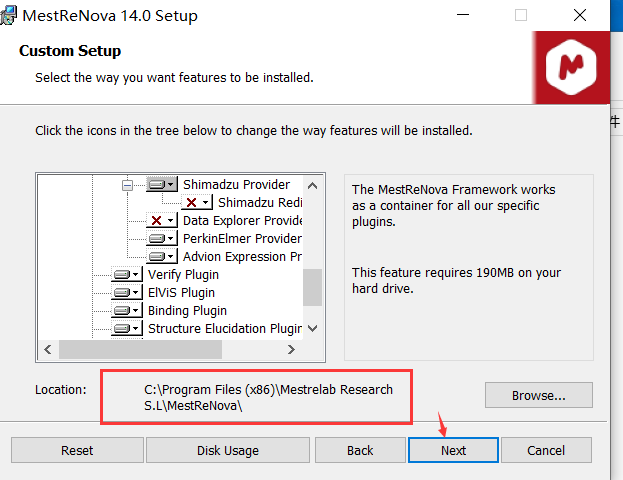
Task: Click the horizontal scrollbar right arrow
Action: click(291, 350)
